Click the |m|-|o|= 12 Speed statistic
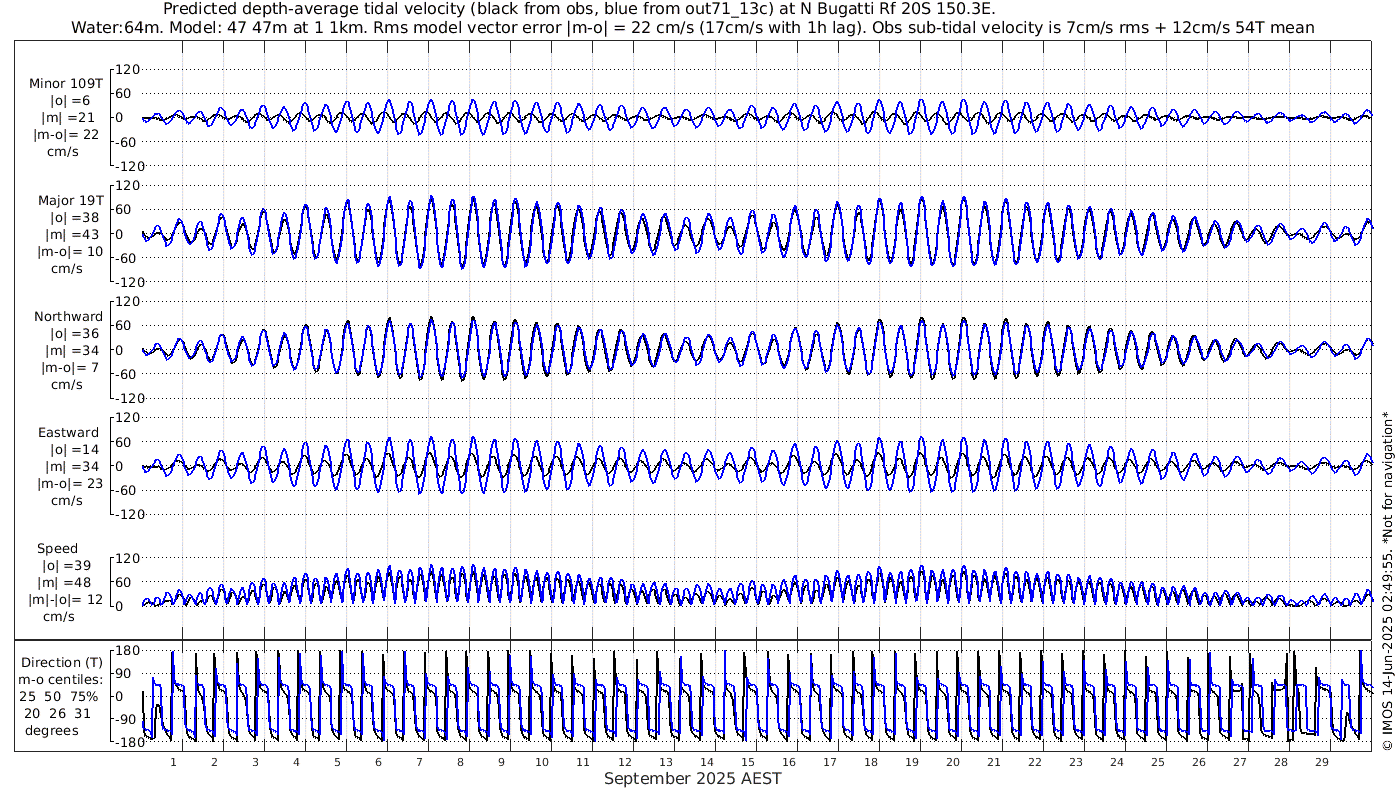 point(67,599)
